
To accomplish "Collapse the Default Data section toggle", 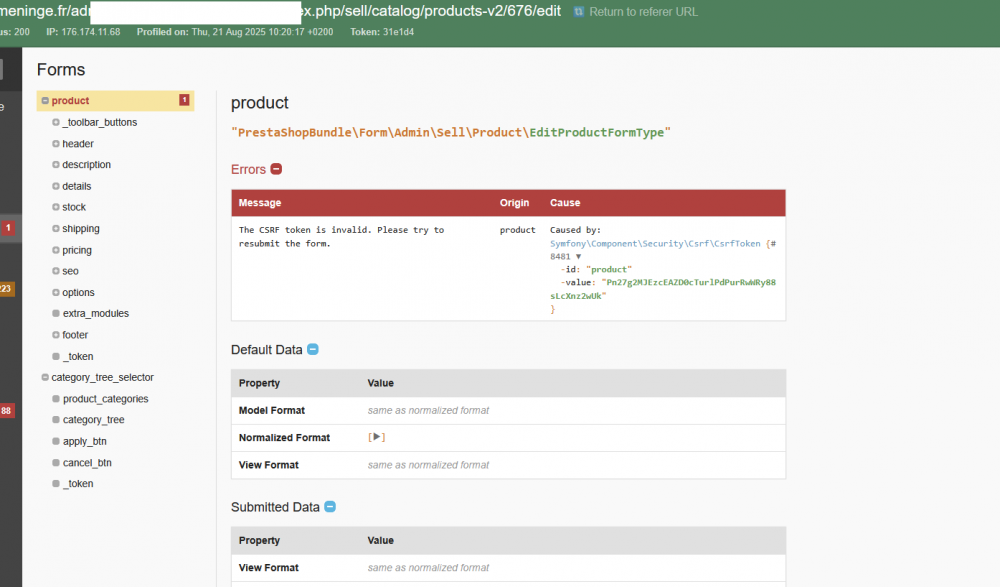I will pyautogui.click(x=312, y=350).
